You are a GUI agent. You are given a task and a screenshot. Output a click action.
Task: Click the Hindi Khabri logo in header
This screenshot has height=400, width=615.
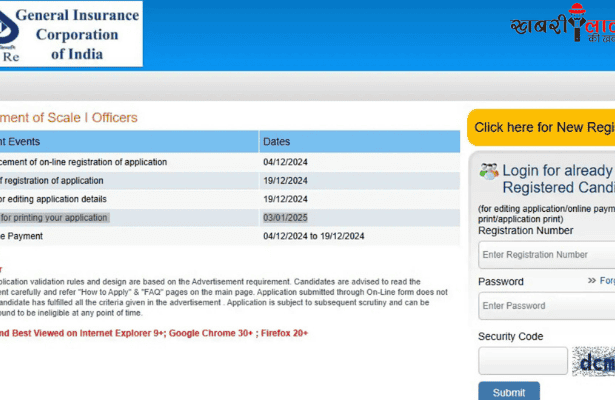562,23
